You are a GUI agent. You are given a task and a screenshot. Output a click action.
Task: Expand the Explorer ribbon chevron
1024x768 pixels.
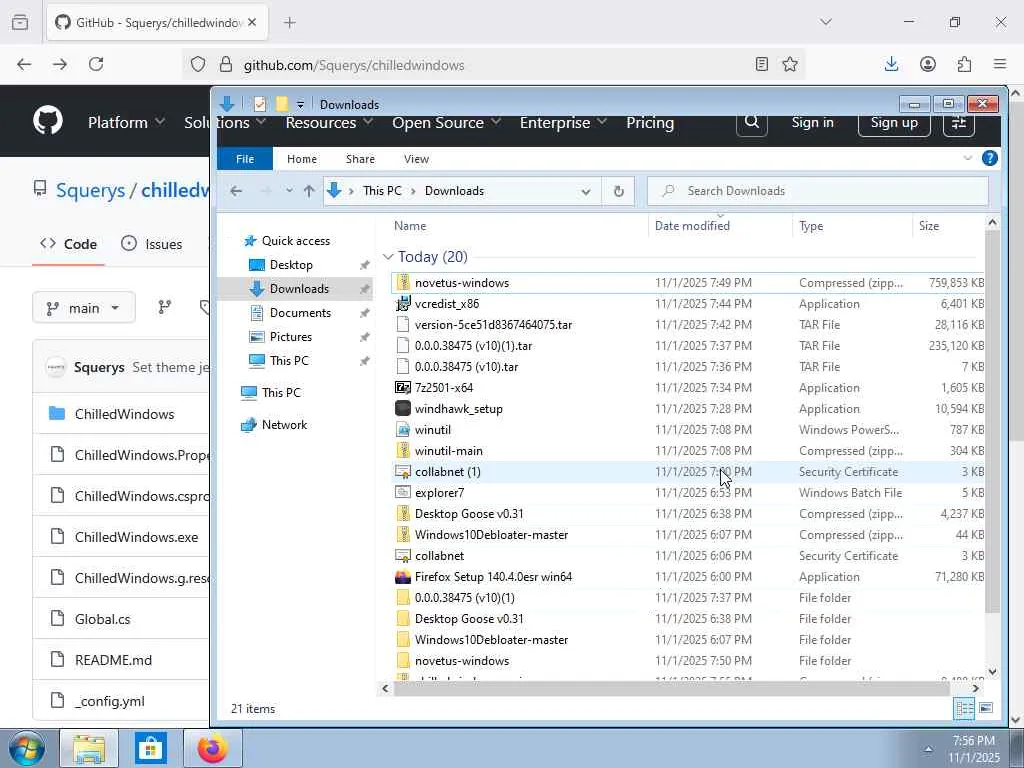click(x=968, y=158)
